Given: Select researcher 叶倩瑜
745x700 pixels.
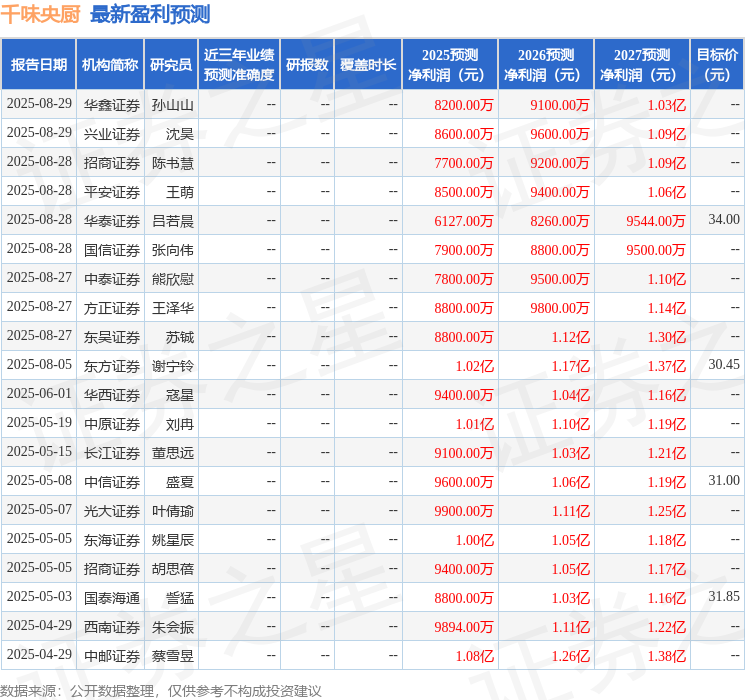Looking at the screenshot, I should (172, 511).
